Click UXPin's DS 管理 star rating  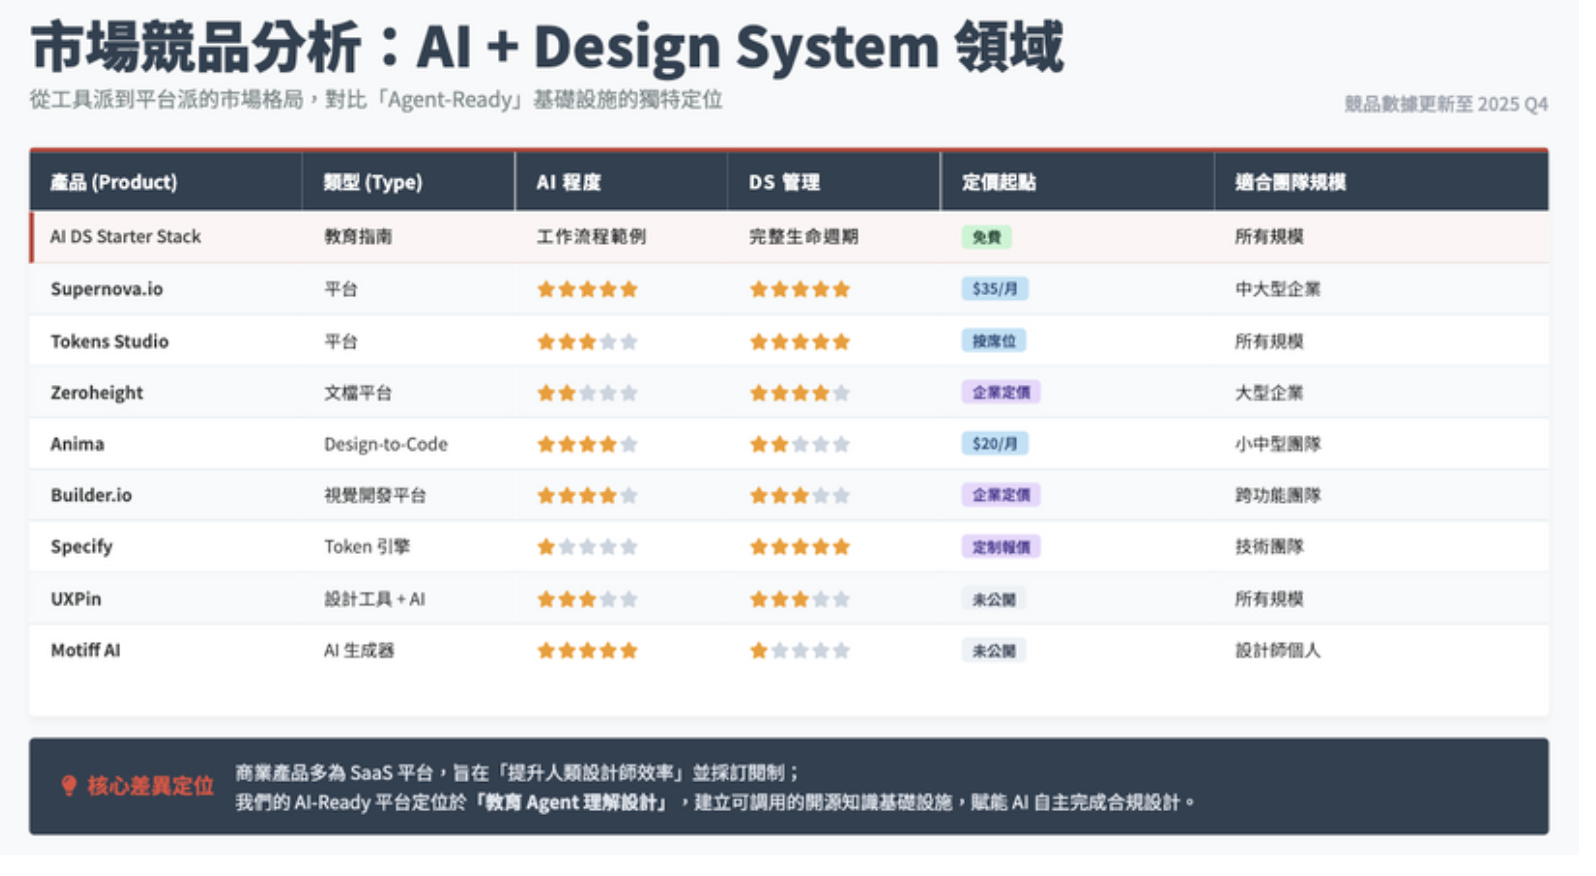800,600
